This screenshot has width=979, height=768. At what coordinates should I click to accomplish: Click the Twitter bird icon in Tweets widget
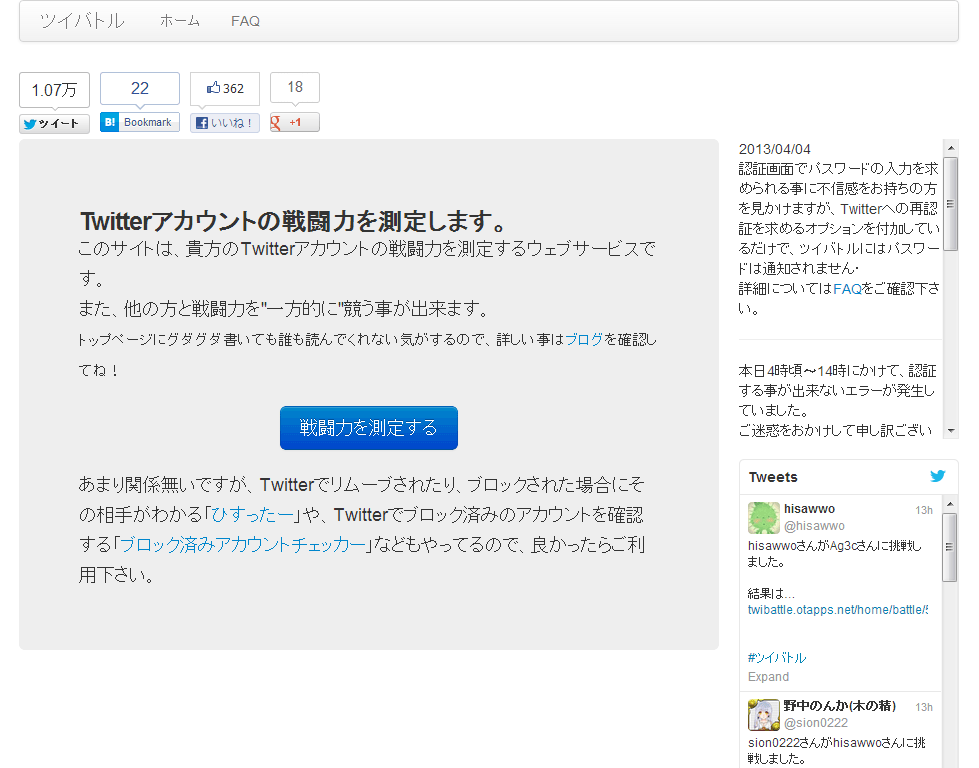937,476
